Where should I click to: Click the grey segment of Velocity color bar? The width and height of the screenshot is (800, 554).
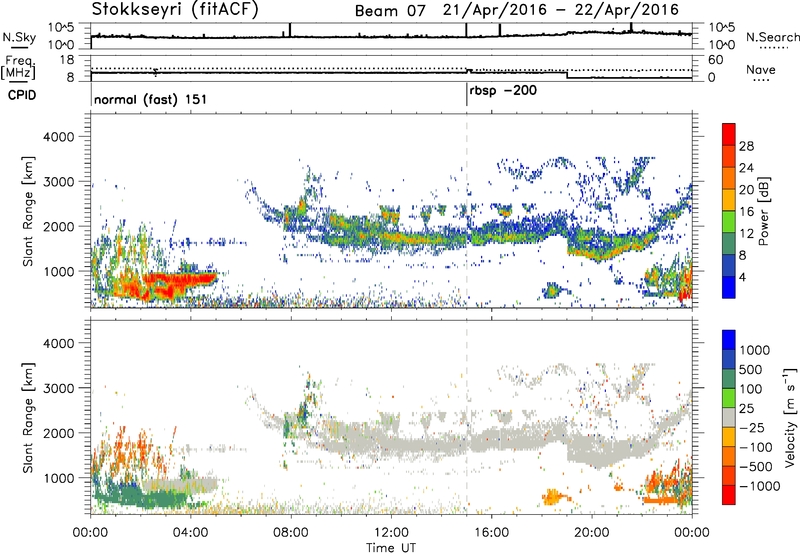[729, 418]
